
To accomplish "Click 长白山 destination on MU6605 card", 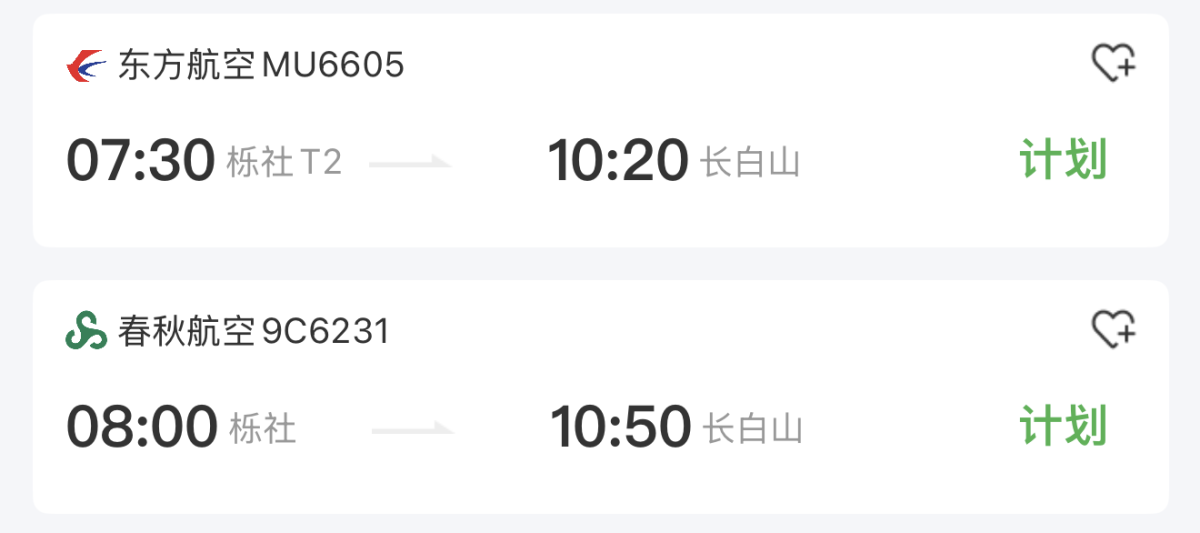I will click(750, 162).
